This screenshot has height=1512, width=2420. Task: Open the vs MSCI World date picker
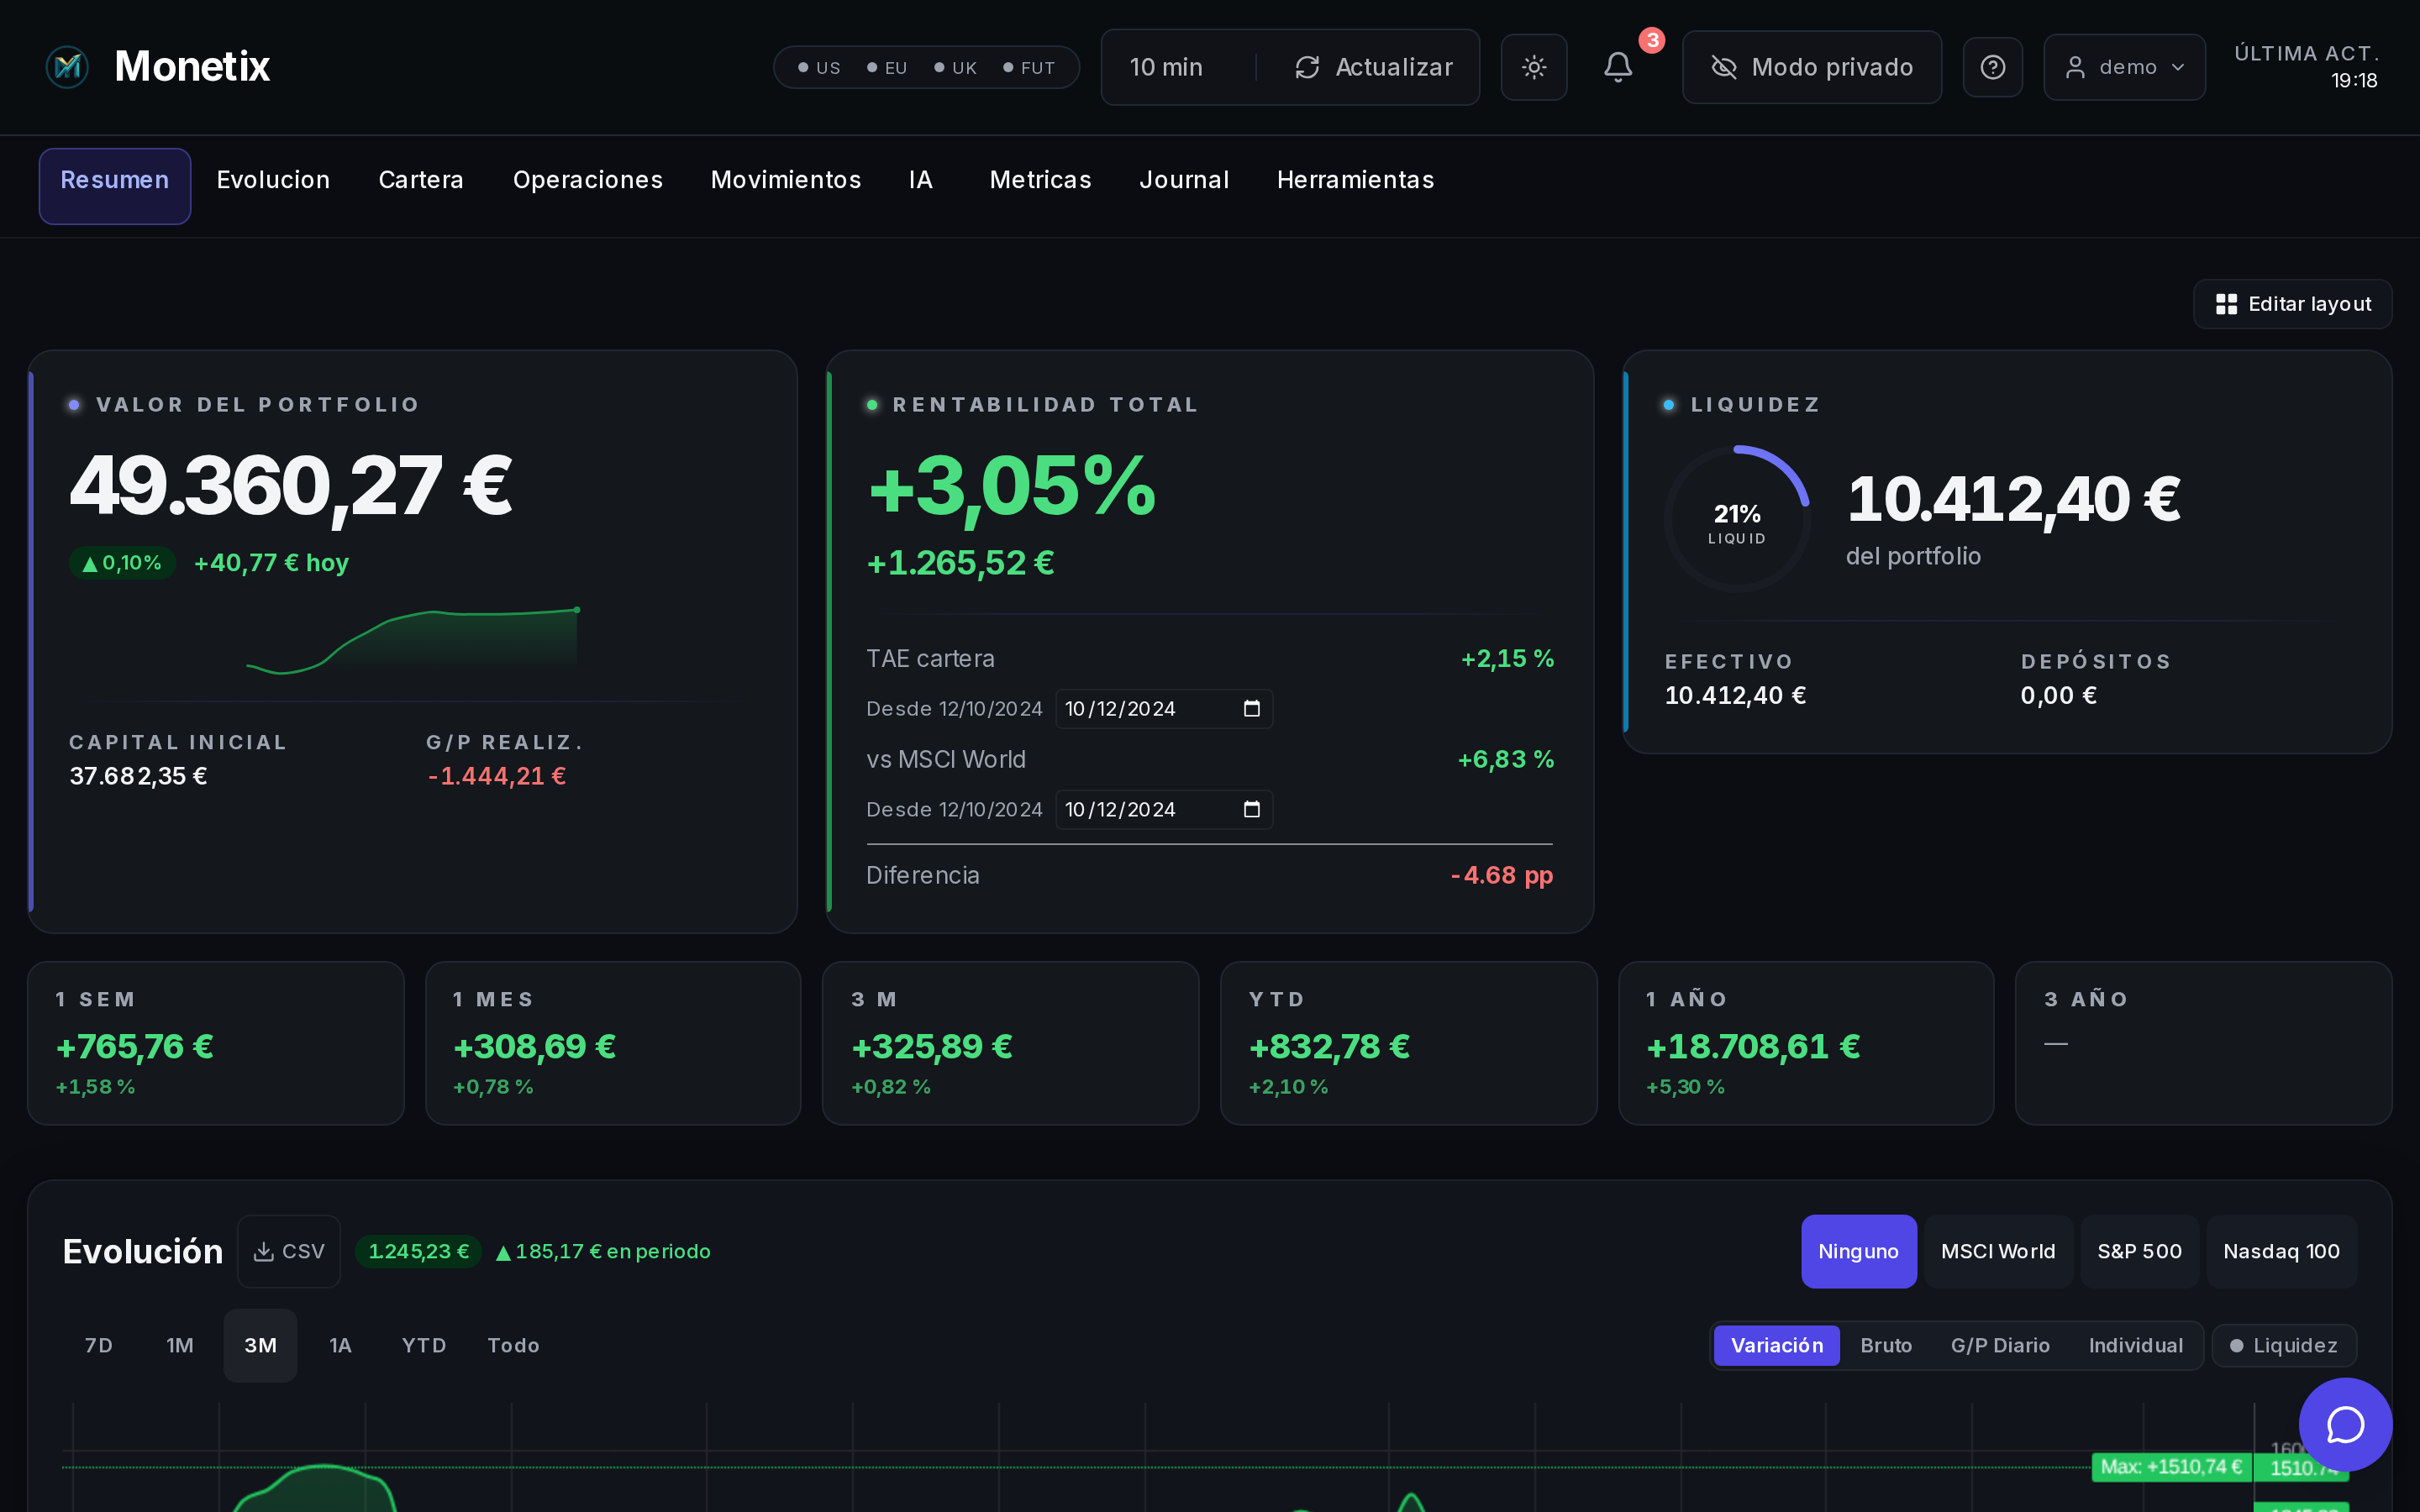coord(1250,809)
